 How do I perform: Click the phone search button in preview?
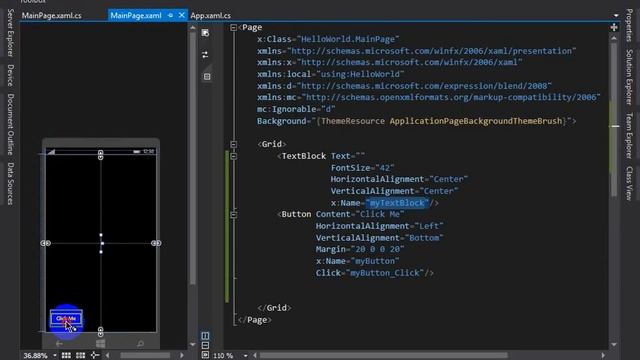[x=140, y=344]
